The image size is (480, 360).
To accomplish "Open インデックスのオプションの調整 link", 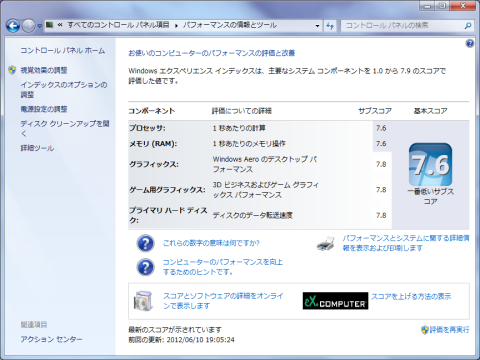I will click(64, 90).
